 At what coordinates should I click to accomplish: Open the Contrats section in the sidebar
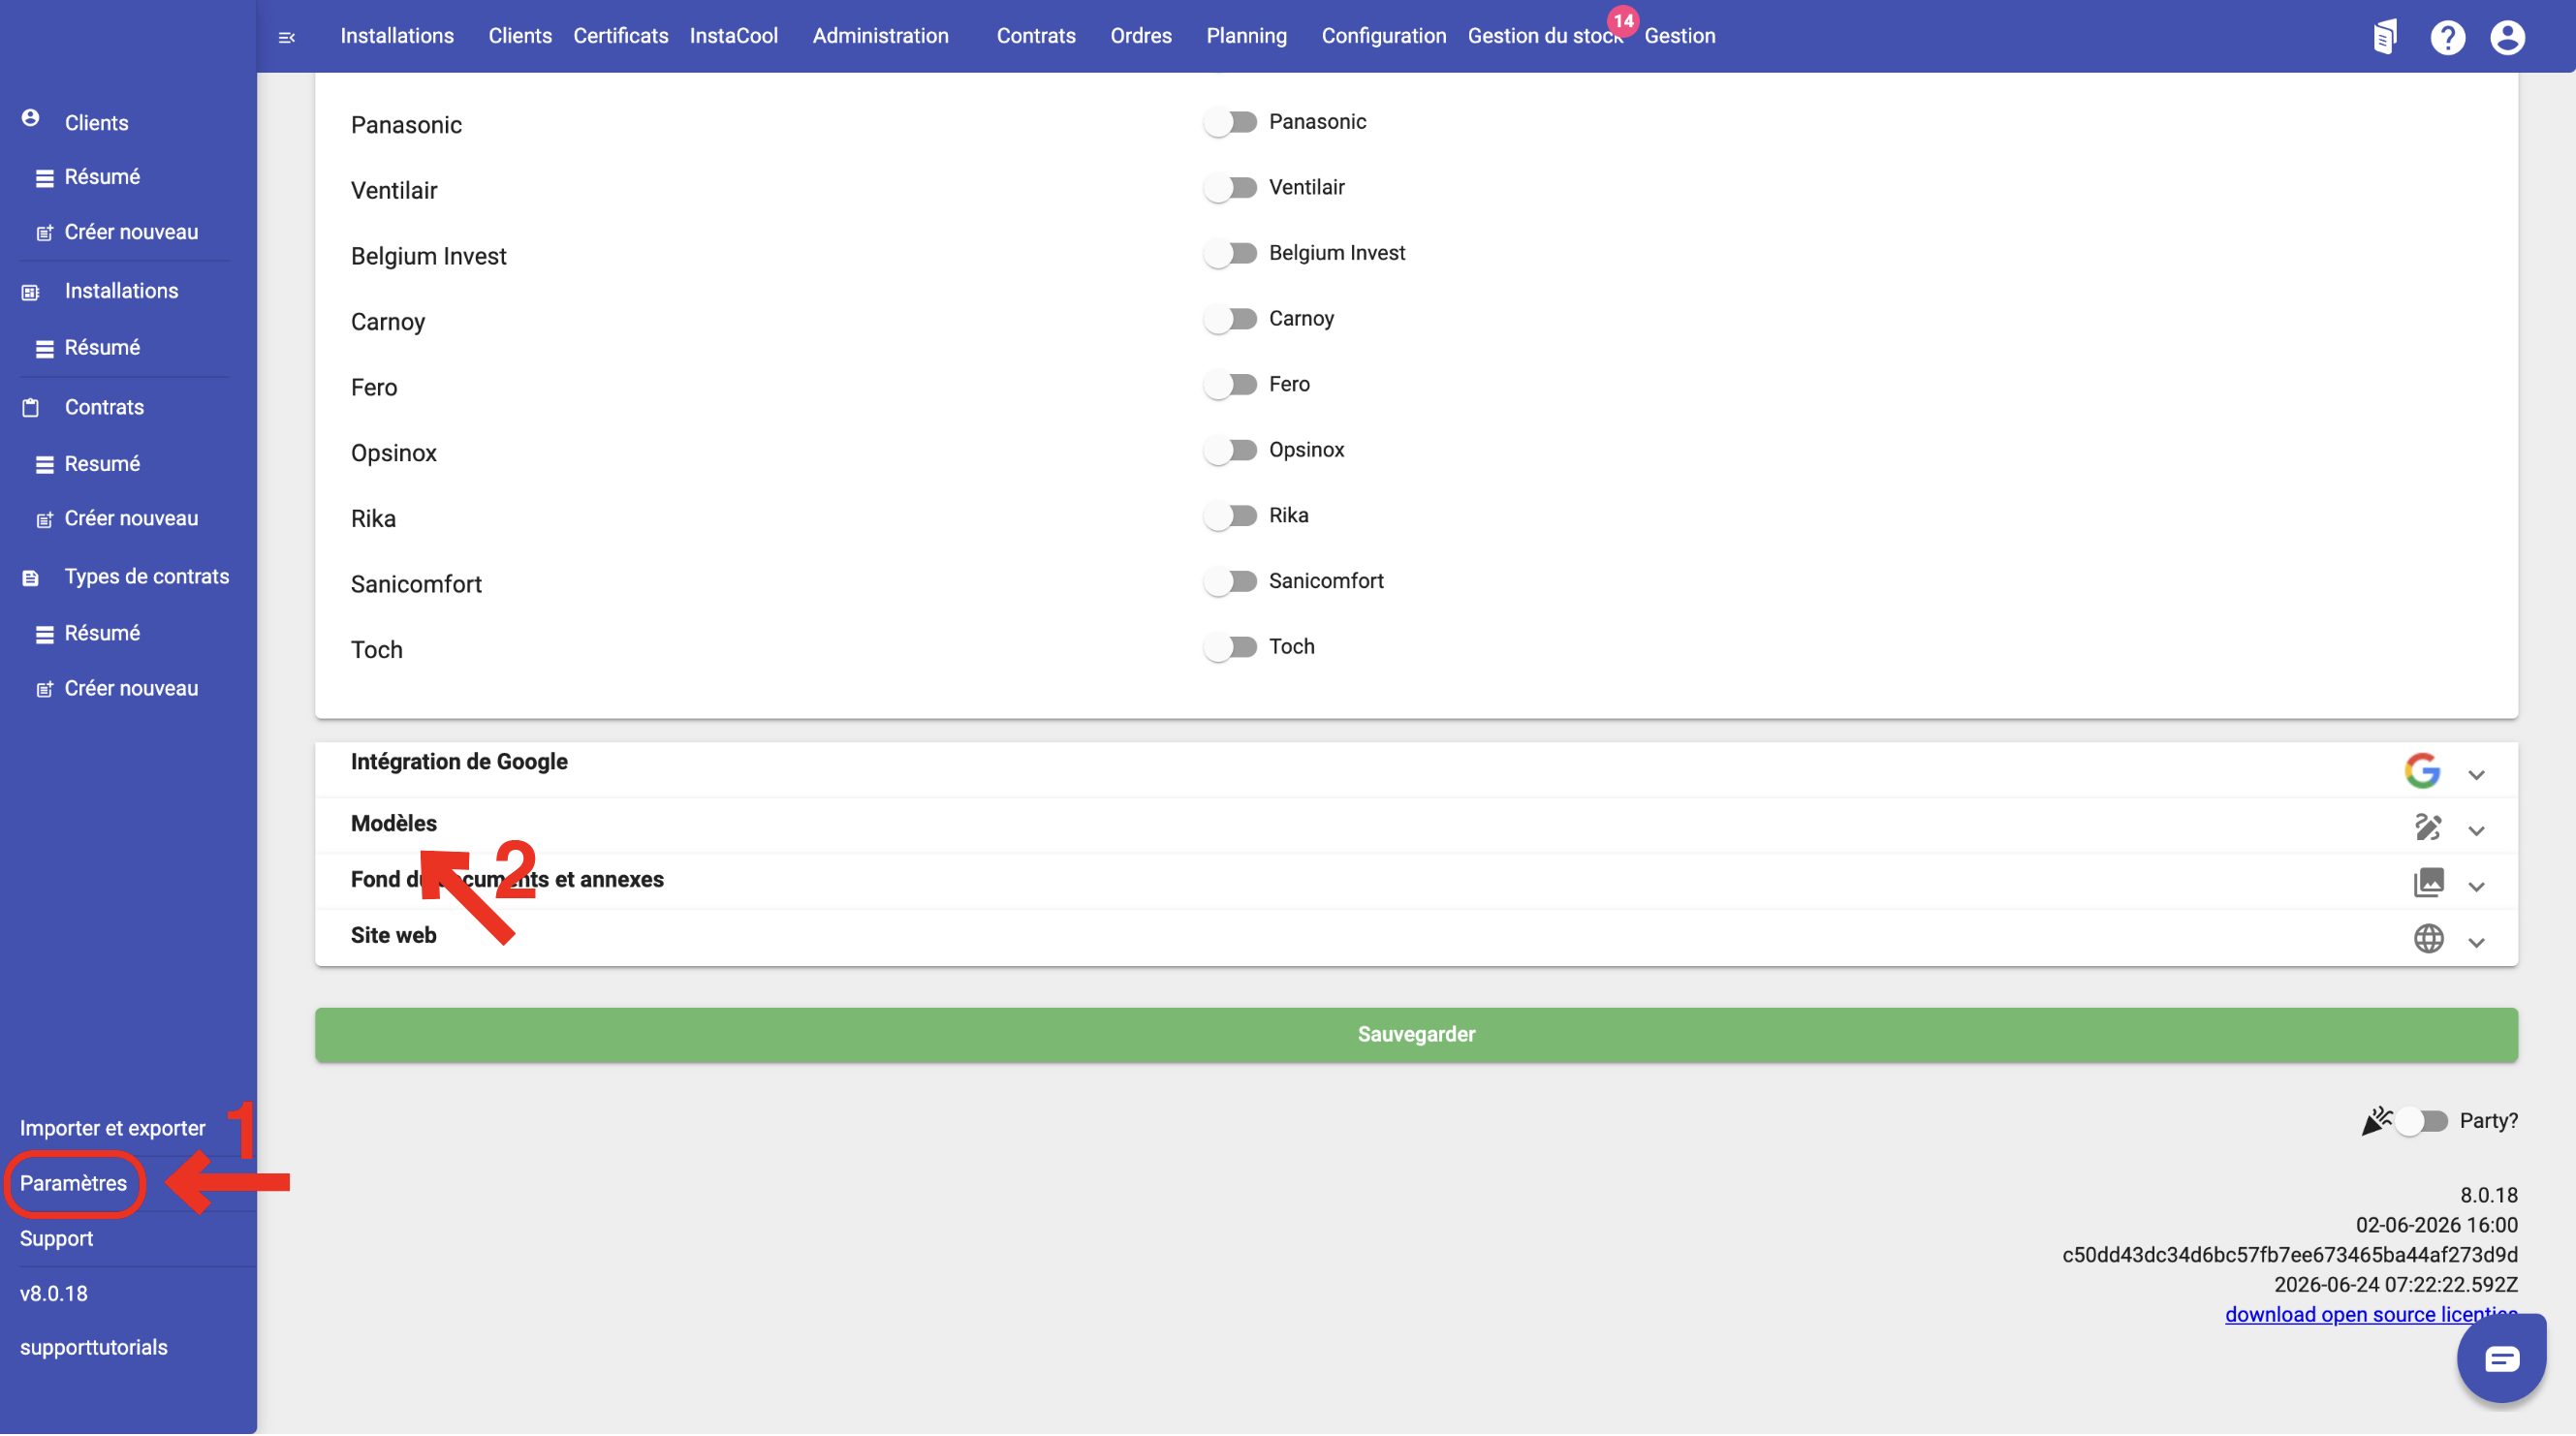click(104, 407)
